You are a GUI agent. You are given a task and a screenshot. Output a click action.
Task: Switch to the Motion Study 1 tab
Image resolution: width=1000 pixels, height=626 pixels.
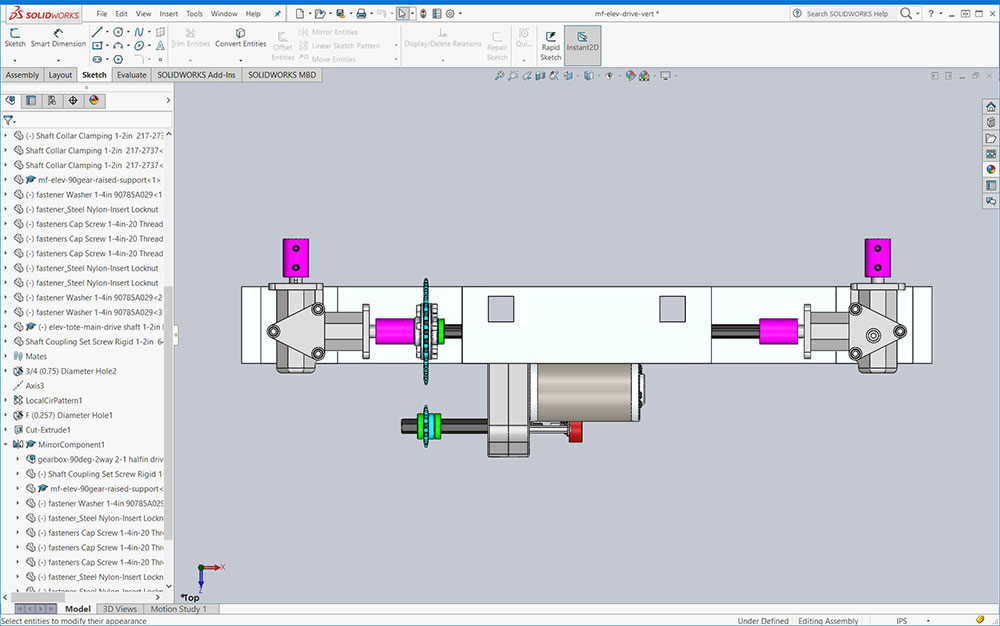(x=178, y=609)
